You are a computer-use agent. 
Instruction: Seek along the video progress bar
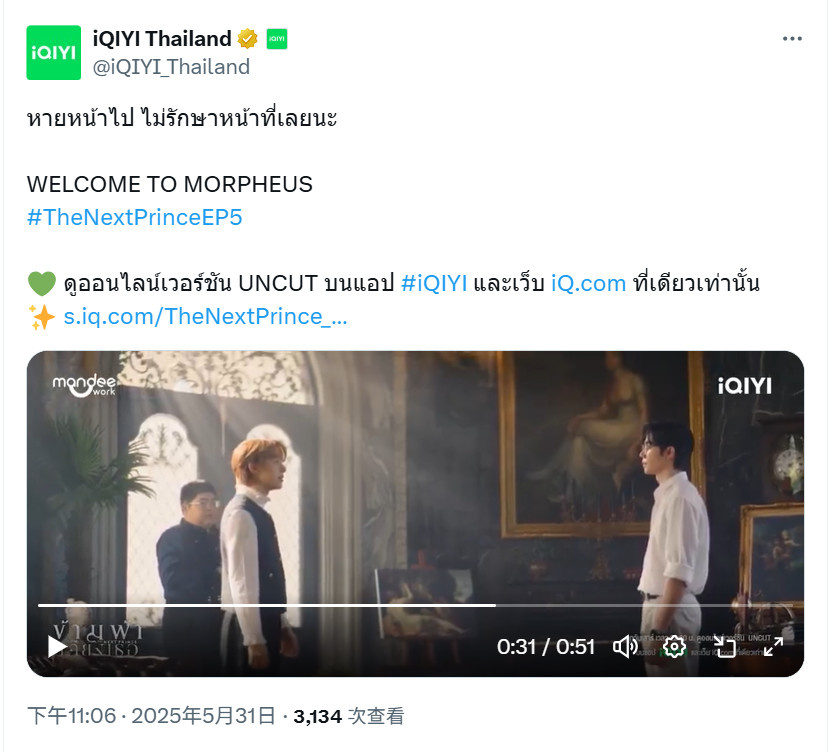coord(415,606)
